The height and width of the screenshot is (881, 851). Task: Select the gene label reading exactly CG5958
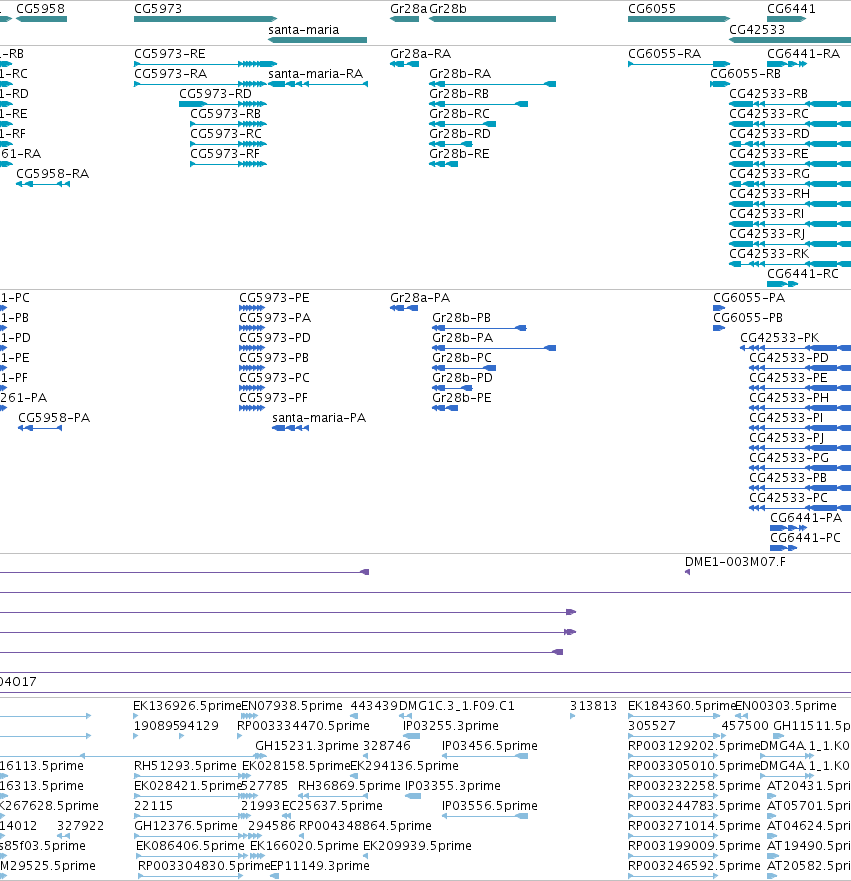[40, 9]
